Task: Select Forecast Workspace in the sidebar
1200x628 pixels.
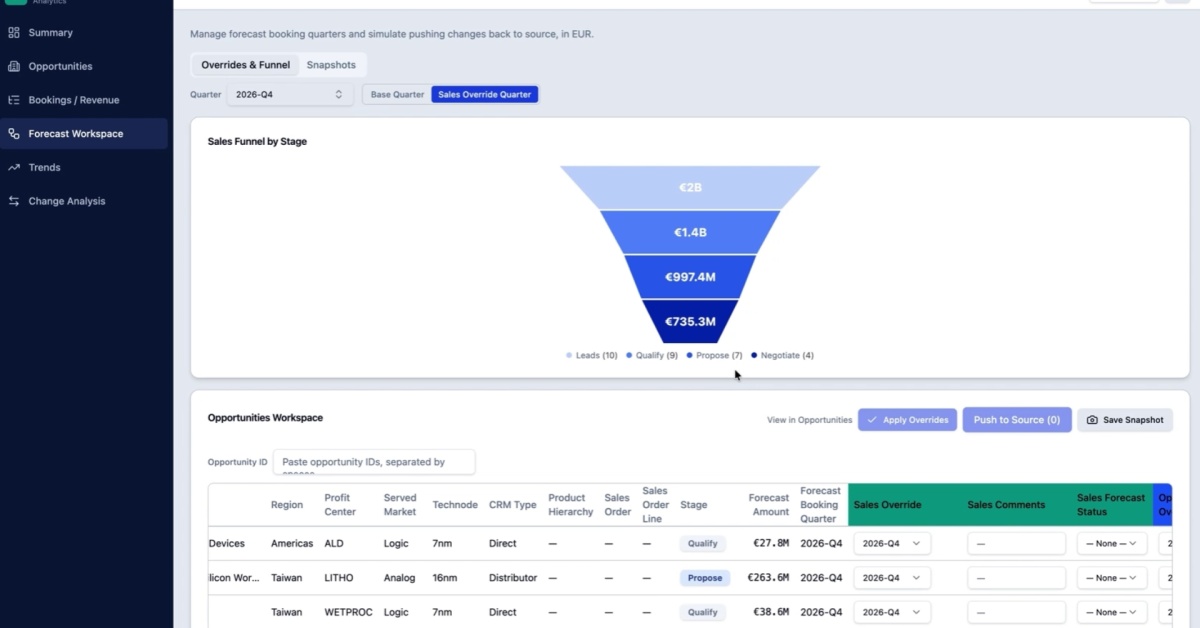Action: (x=84, y=133)
